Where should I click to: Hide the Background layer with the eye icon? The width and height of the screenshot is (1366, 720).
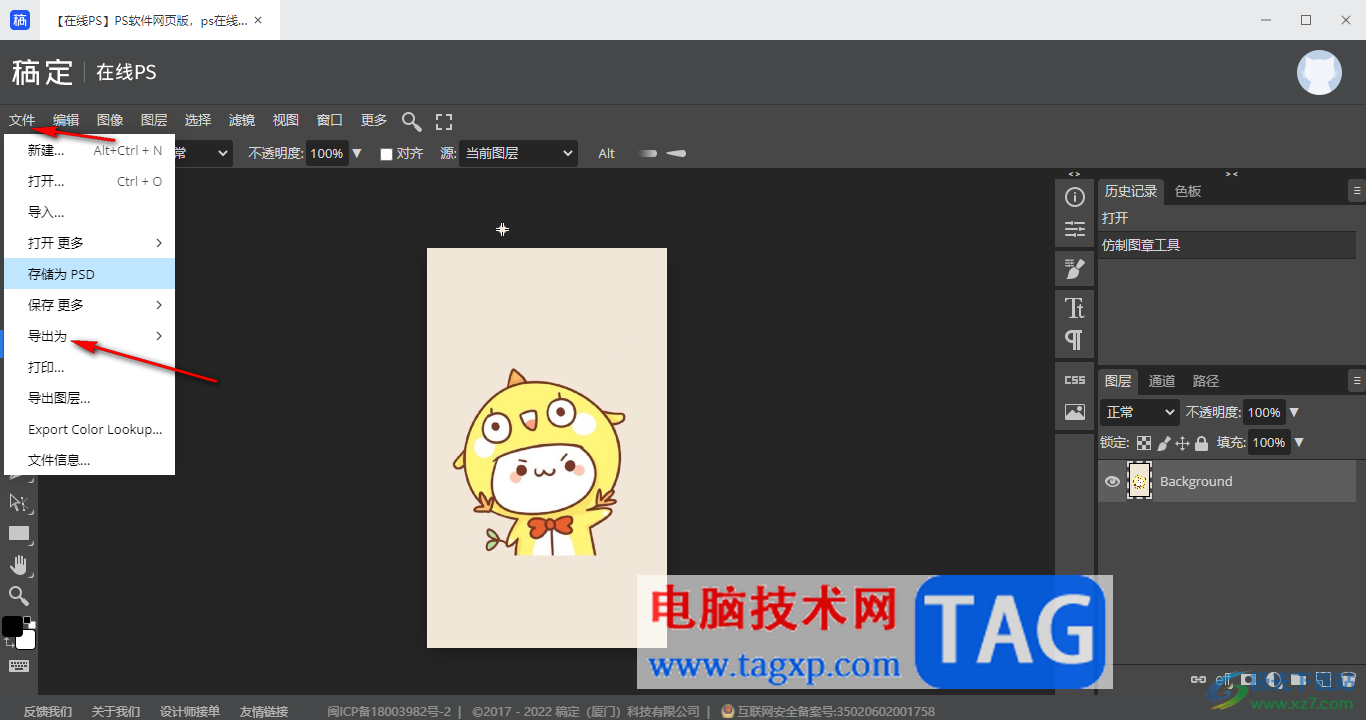point(1112,482)
